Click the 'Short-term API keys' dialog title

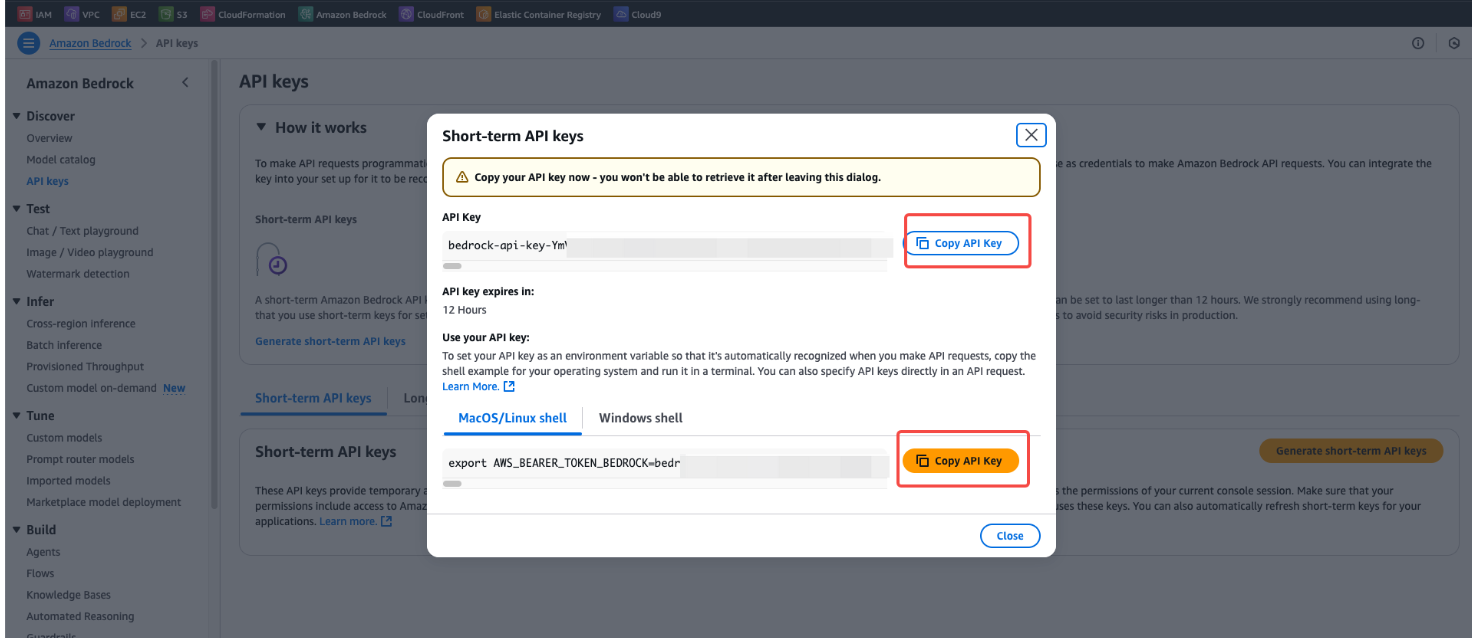pos(513,136)
